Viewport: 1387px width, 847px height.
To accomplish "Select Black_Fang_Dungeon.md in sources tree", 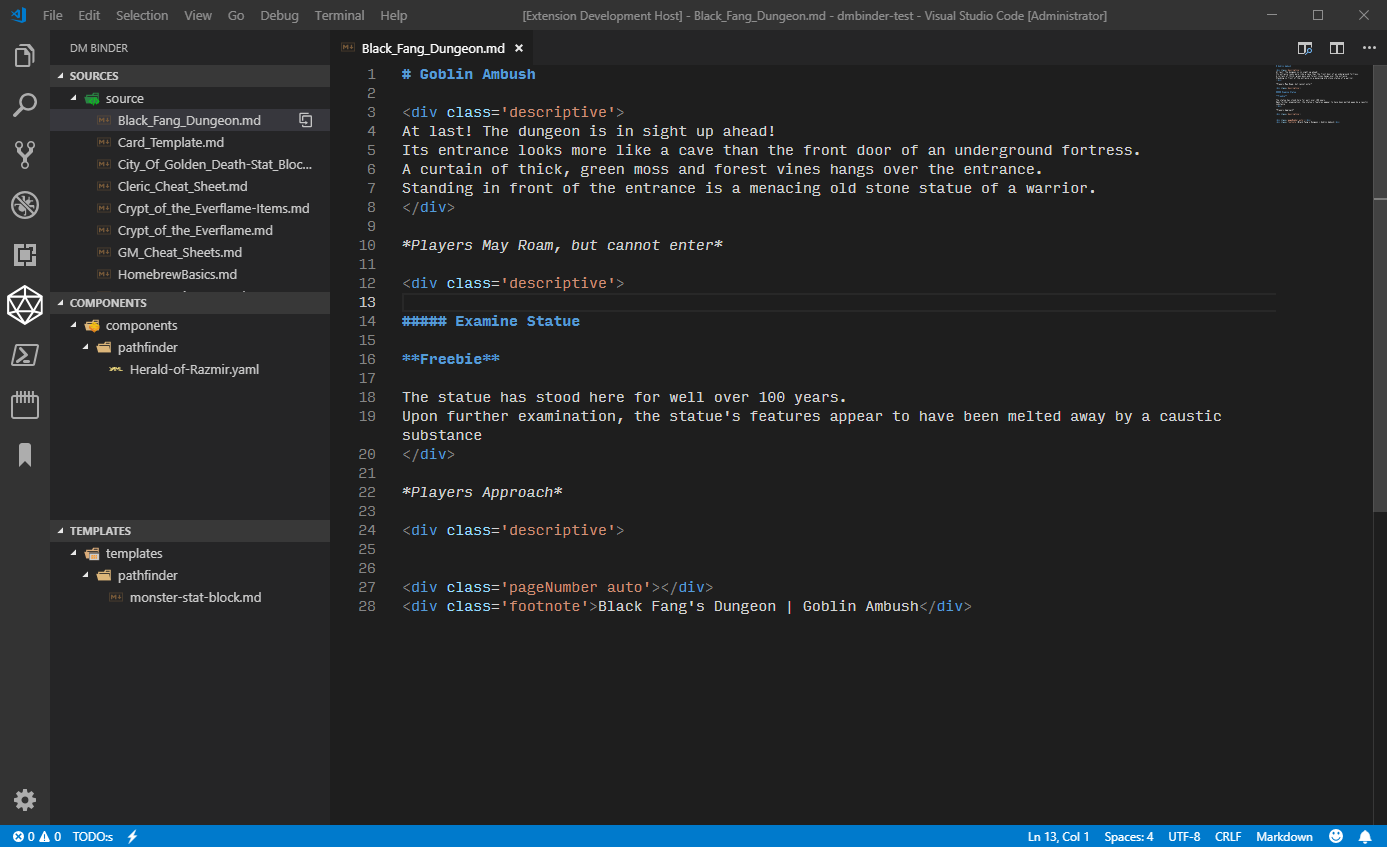I will tap(190, 120).
